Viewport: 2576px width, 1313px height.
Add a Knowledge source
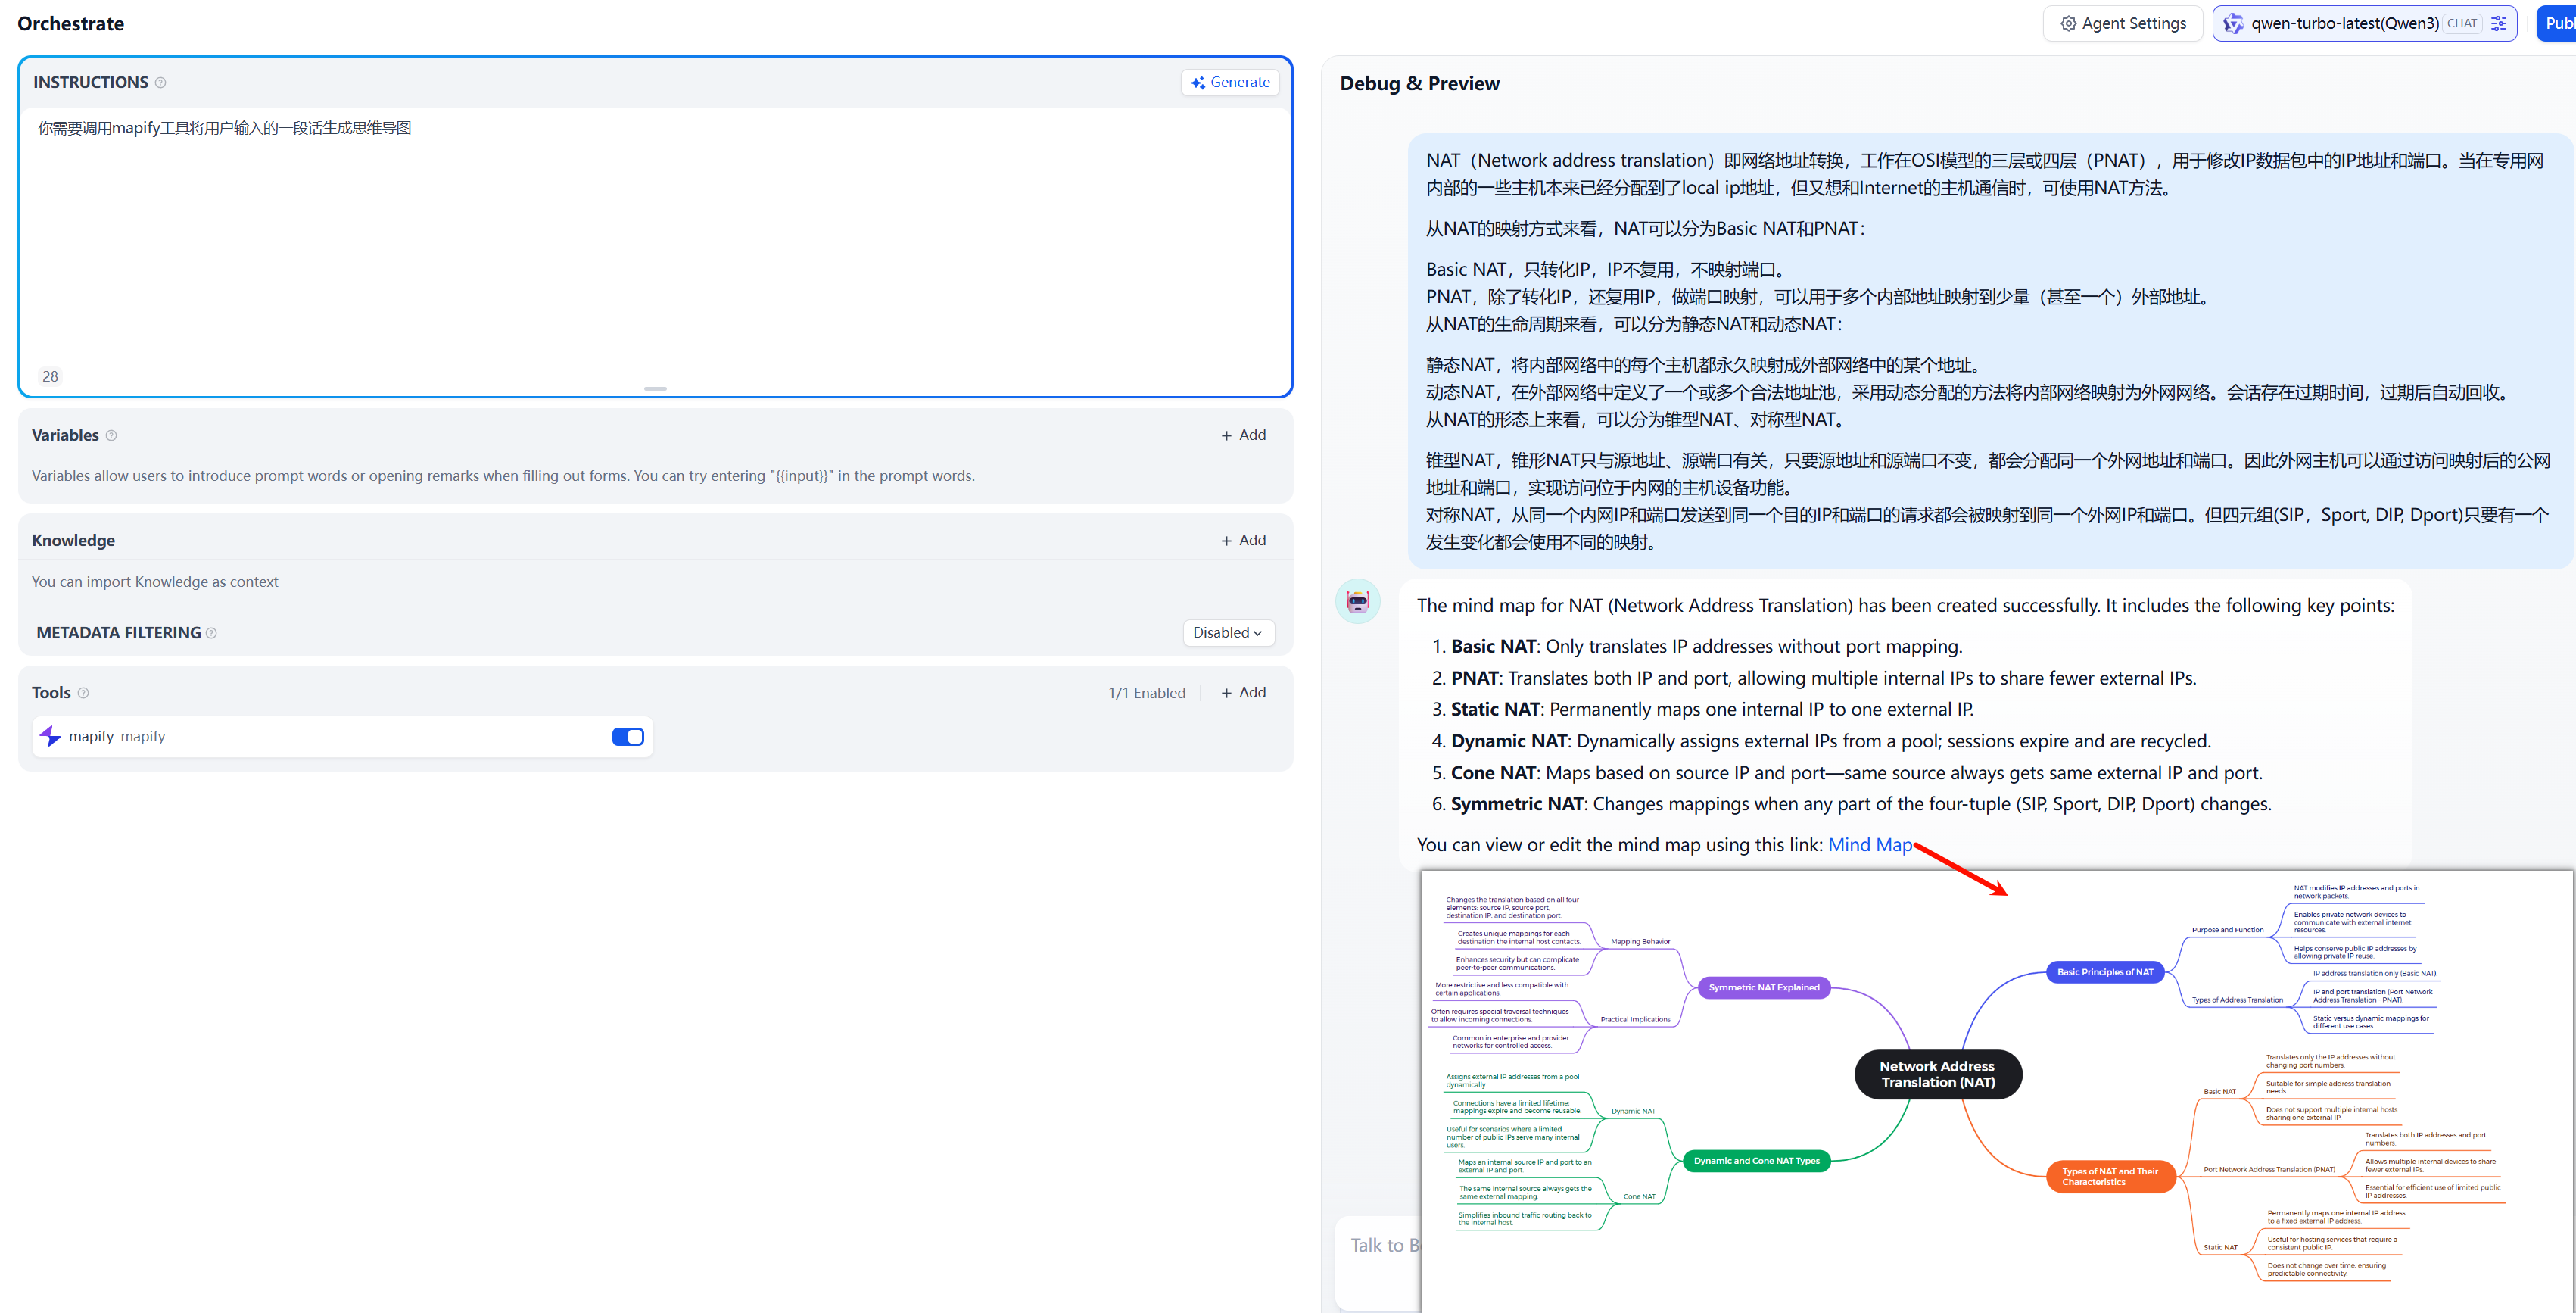tap(1243, 540)
